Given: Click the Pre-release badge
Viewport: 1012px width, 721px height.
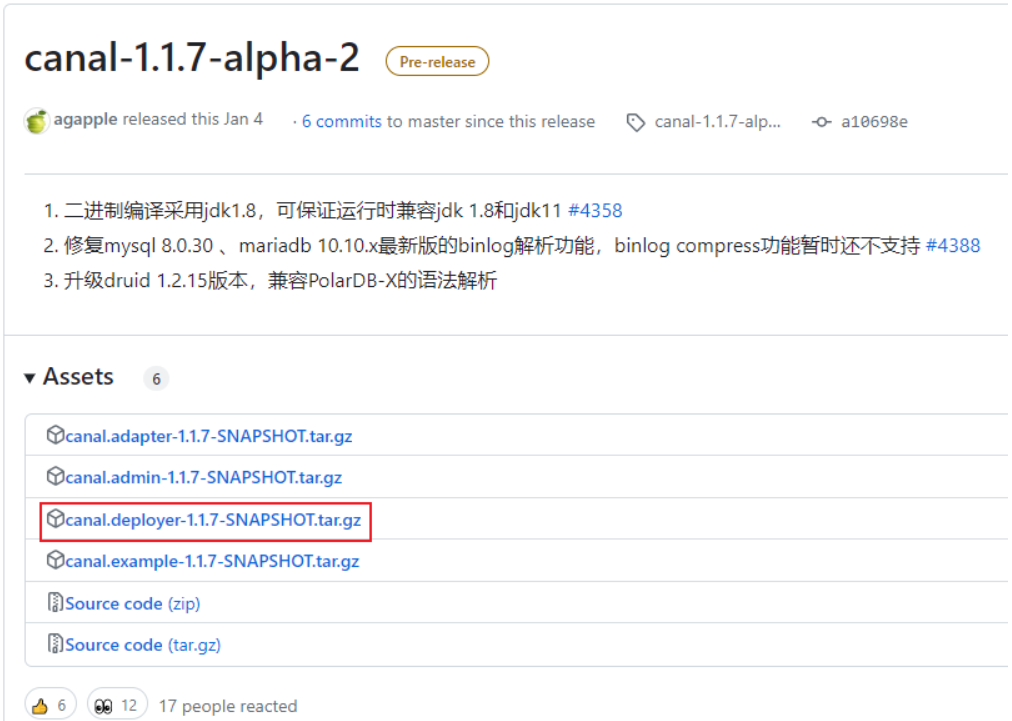Looking at the screenshot, I should (x=436, y=61).
